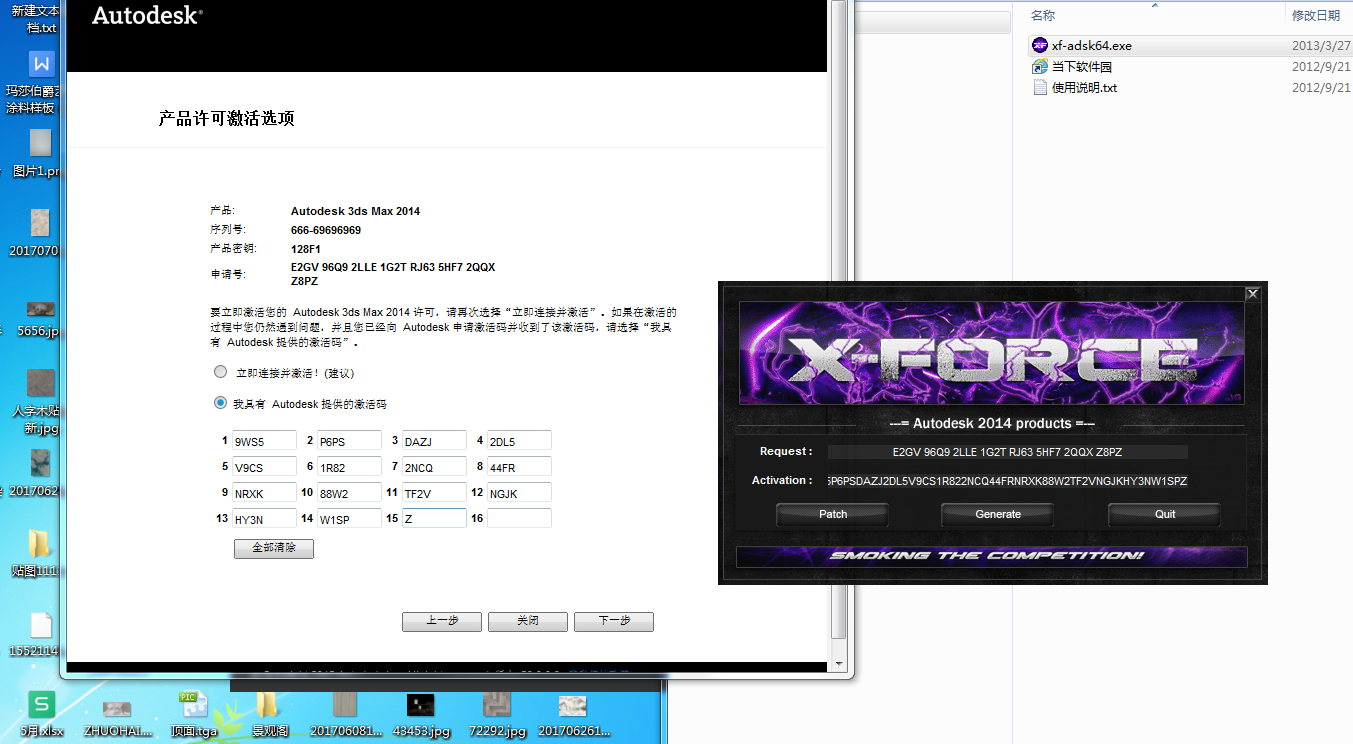Select the 5月.xlsx spreadsheet desktop icon

click(41, 704)
